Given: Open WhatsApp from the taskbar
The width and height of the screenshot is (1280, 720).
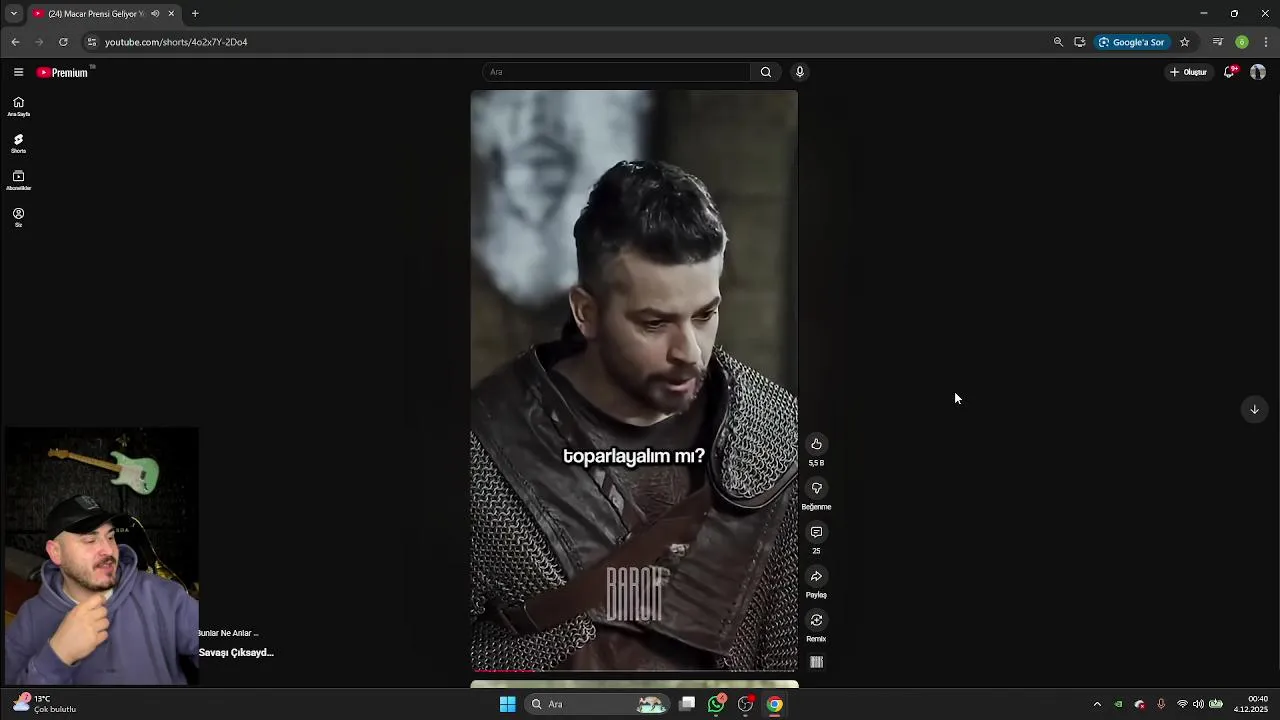Looking at the screenshot, I should pos(716,704).
